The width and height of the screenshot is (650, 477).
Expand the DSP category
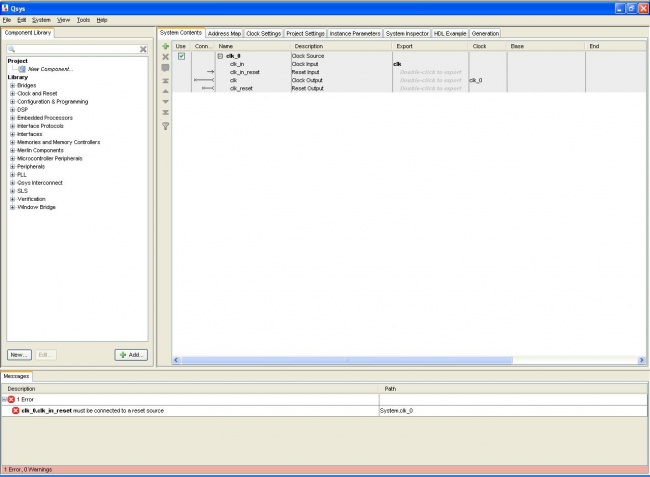tap(12, 110)
